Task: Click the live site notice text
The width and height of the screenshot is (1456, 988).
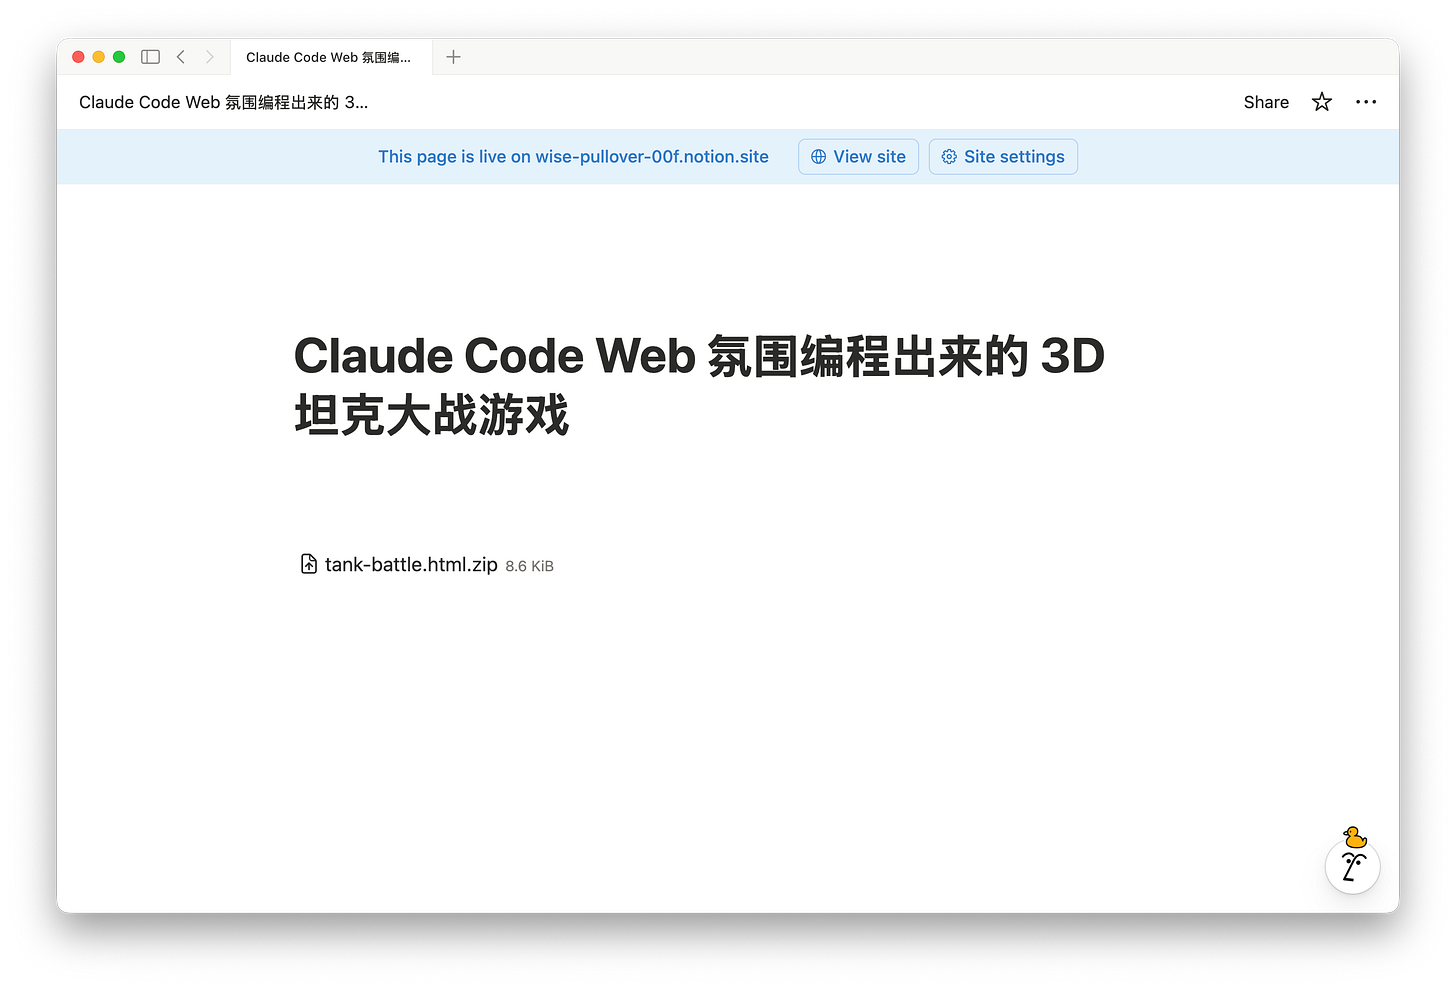Action: tap(573, 157)
